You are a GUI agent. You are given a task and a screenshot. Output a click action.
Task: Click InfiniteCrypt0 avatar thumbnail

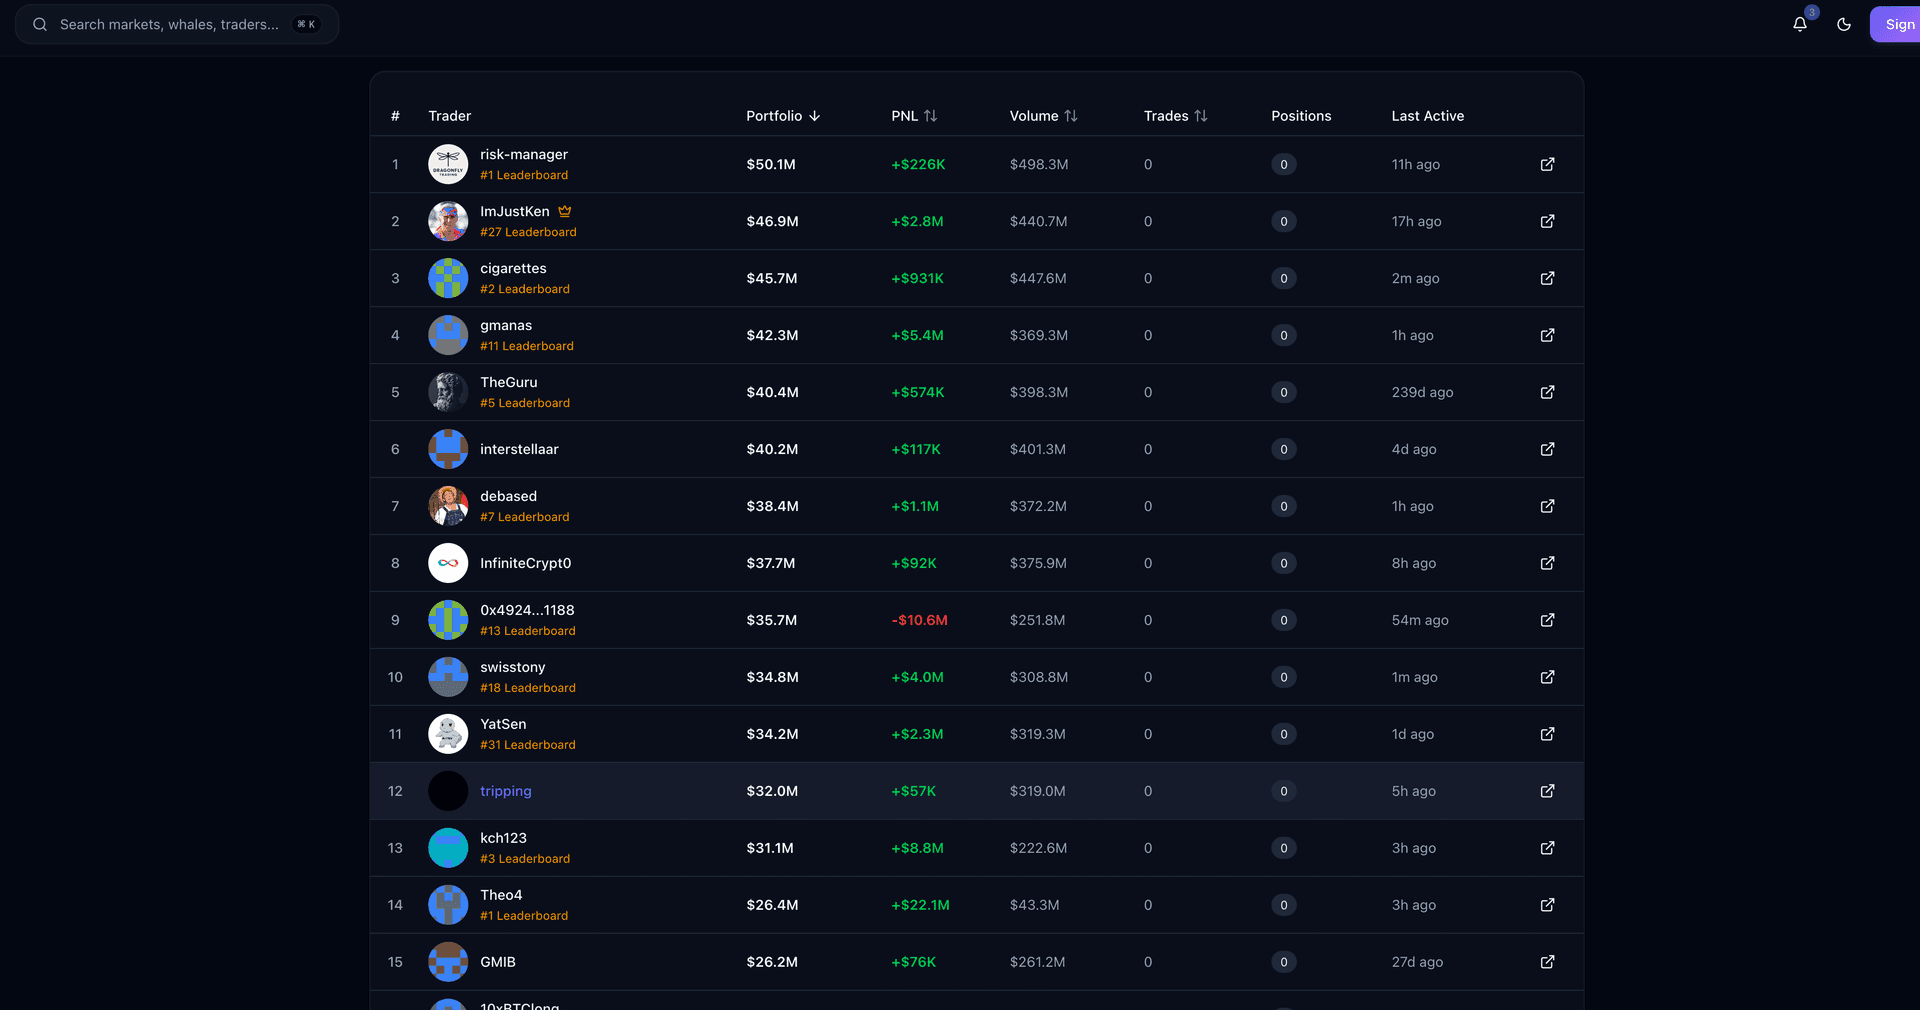[x=448, y=563]
